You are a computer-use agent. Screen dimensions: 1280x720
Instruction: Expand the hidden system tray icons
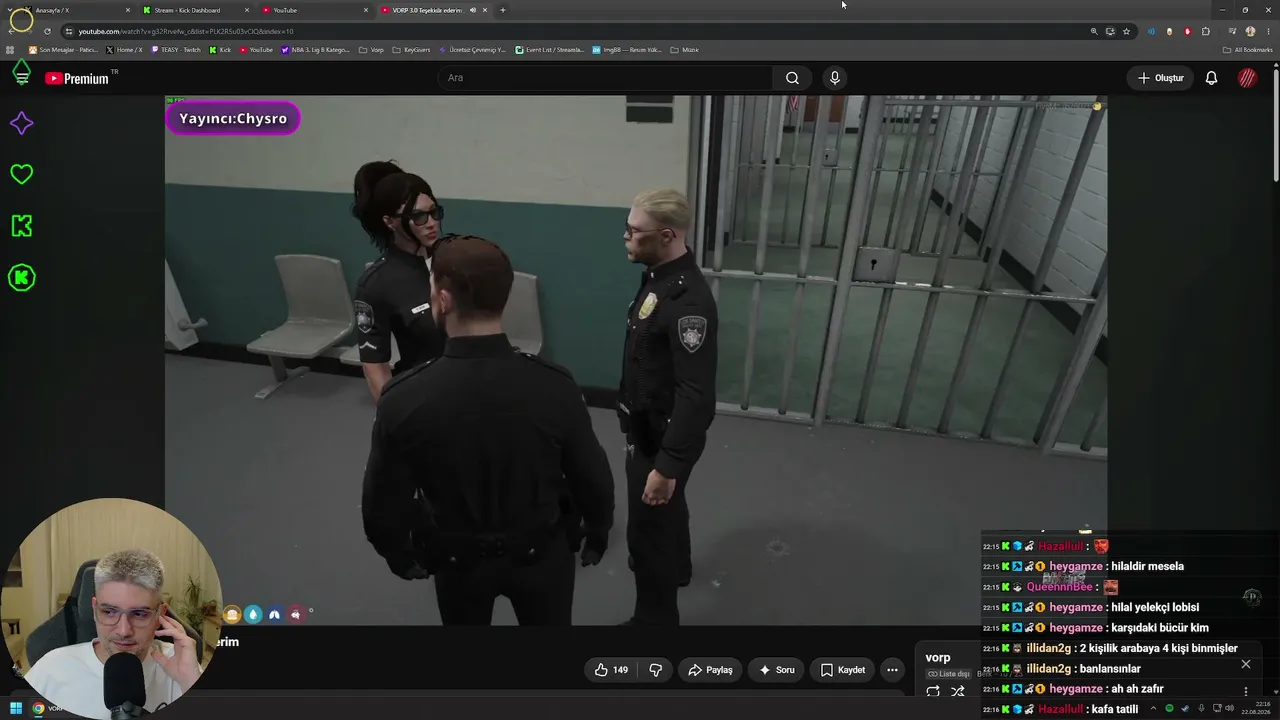(x=1154, y=709)
